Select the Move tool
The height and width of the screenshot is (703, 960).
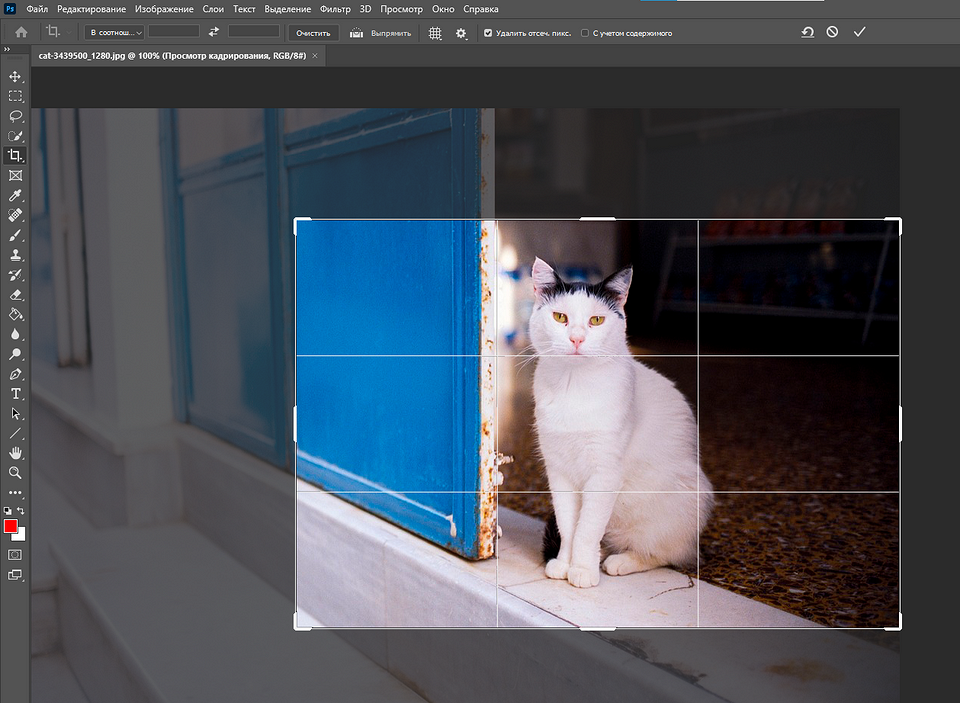pyautogui.click(x=15, y=77)
